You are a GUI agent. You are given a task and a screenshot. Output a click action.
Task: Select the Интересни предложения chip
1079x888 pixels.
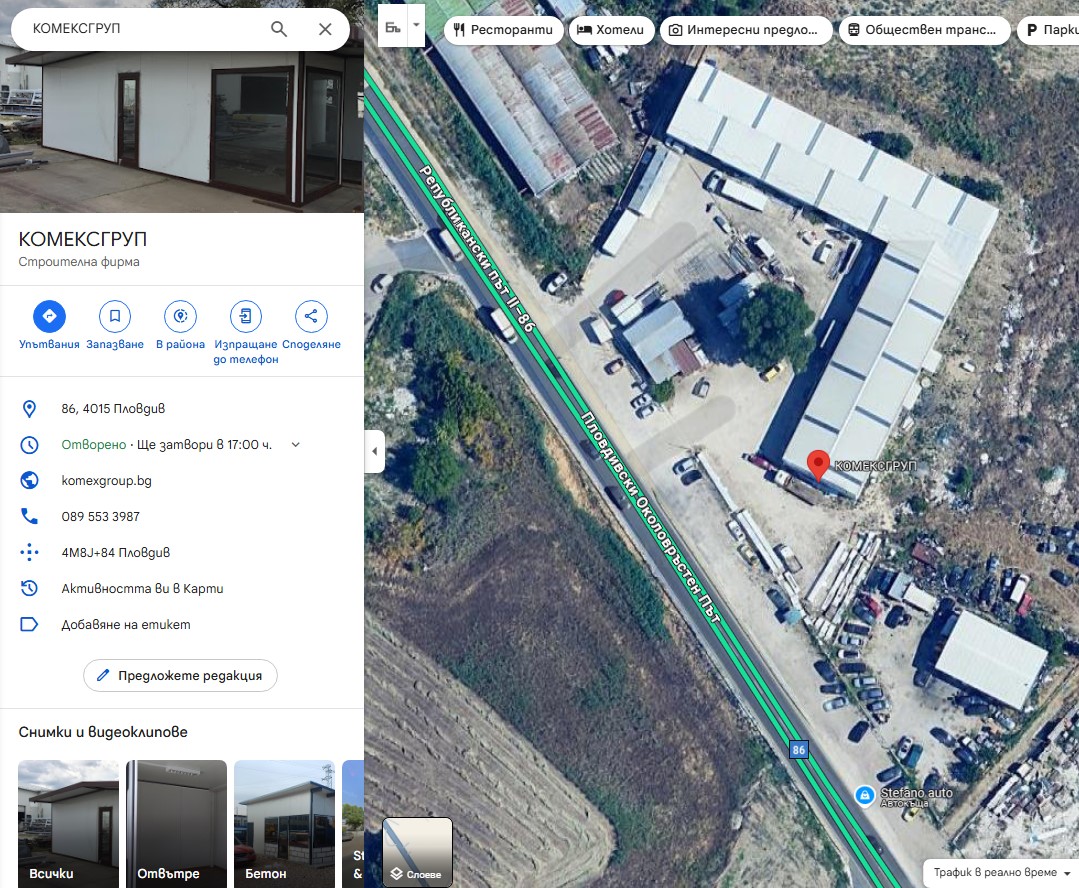coord(746,30)
